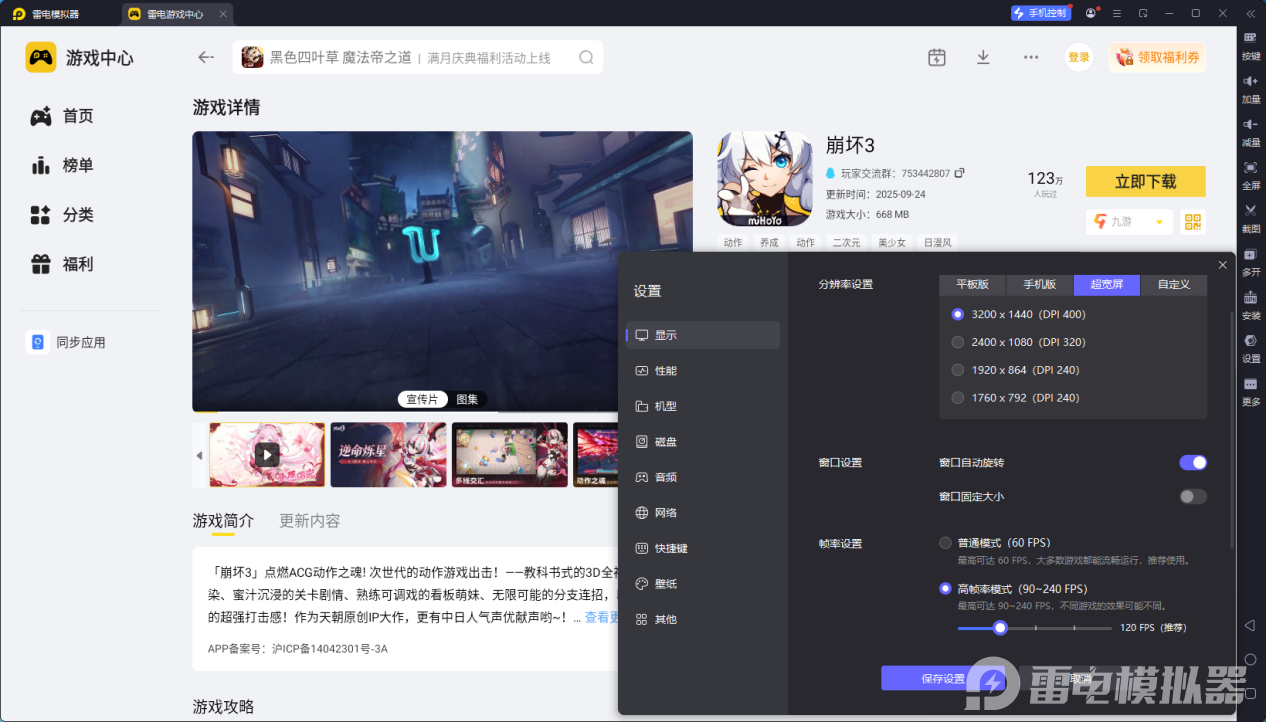
Task: Switch emulator to fullscreen via 全屏 icon
Action: coord(1251,173)
